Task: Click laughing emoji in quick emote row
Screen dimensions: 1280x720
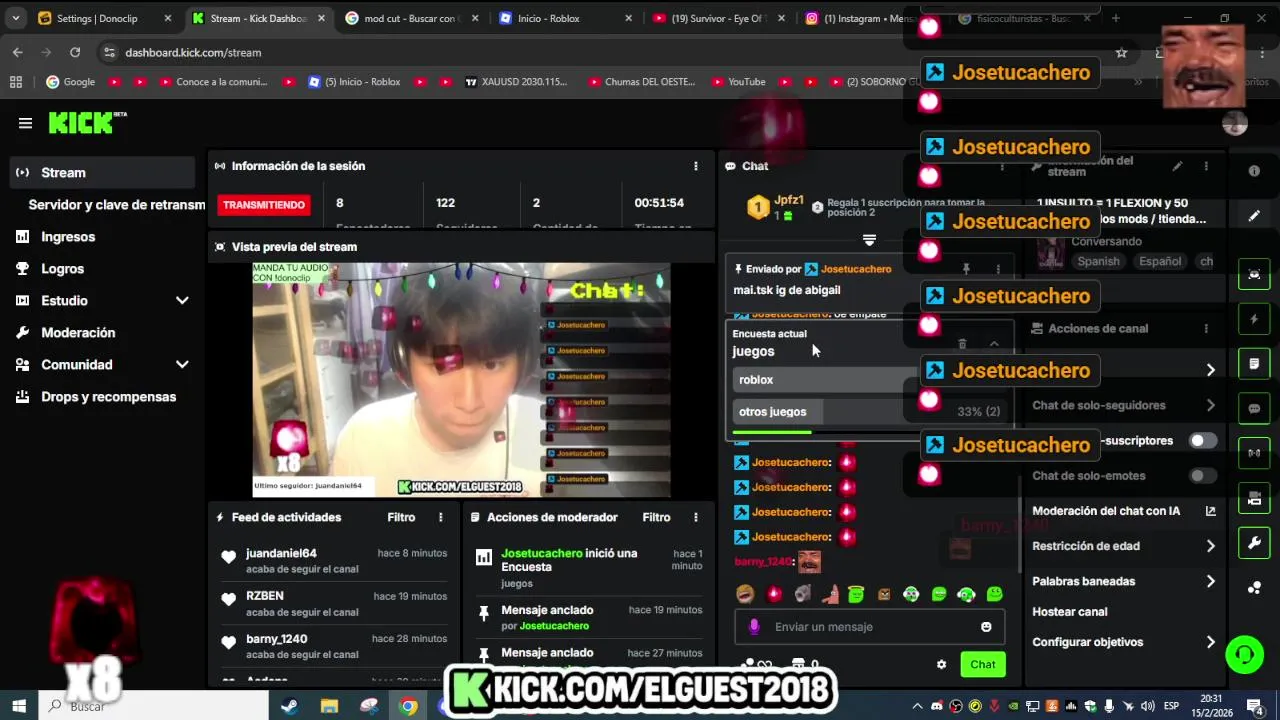Action: pos(745,594)
